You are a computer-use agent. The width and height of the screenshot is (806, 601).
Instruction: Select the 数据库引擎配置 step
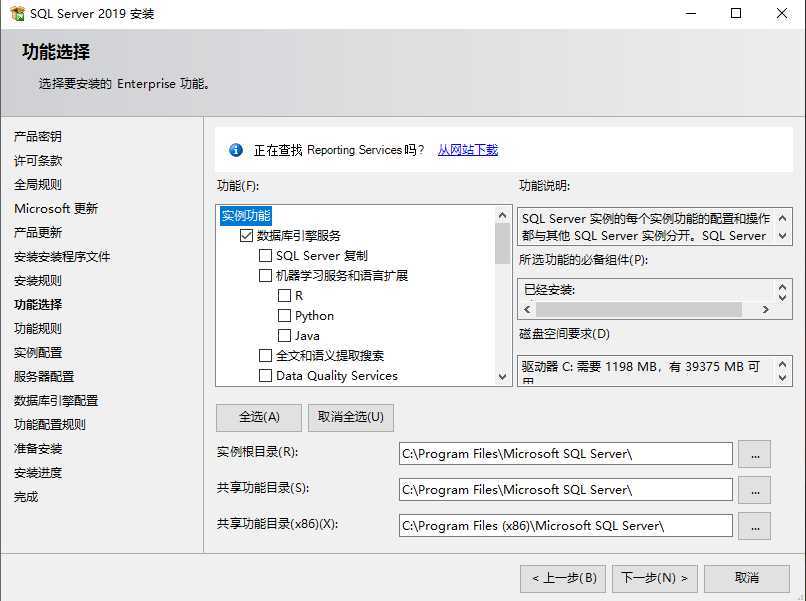pos(56,400)
